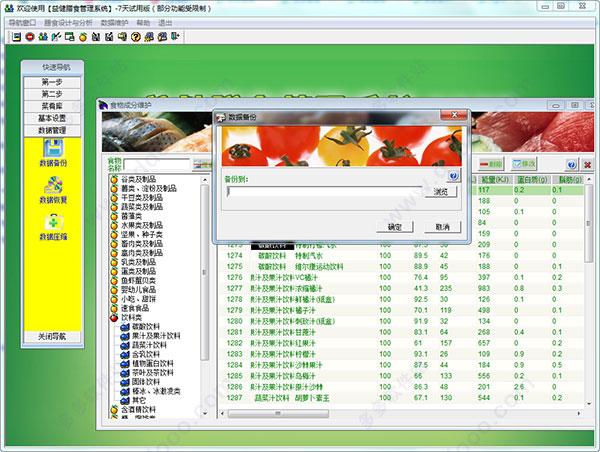
Task: Select row 1275 维尔康运动饮料
Action: click(401, 266)
